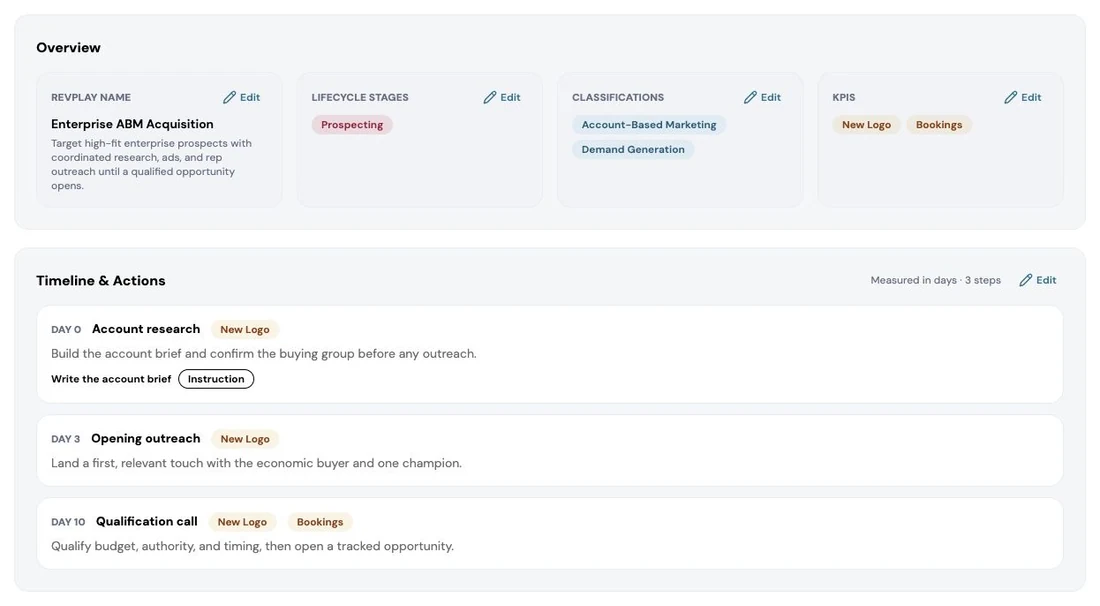Viewport: 1100px width, 606px height.
Task: Click the New Logo tag in KPIs card
Action: (x=866, y=125)
